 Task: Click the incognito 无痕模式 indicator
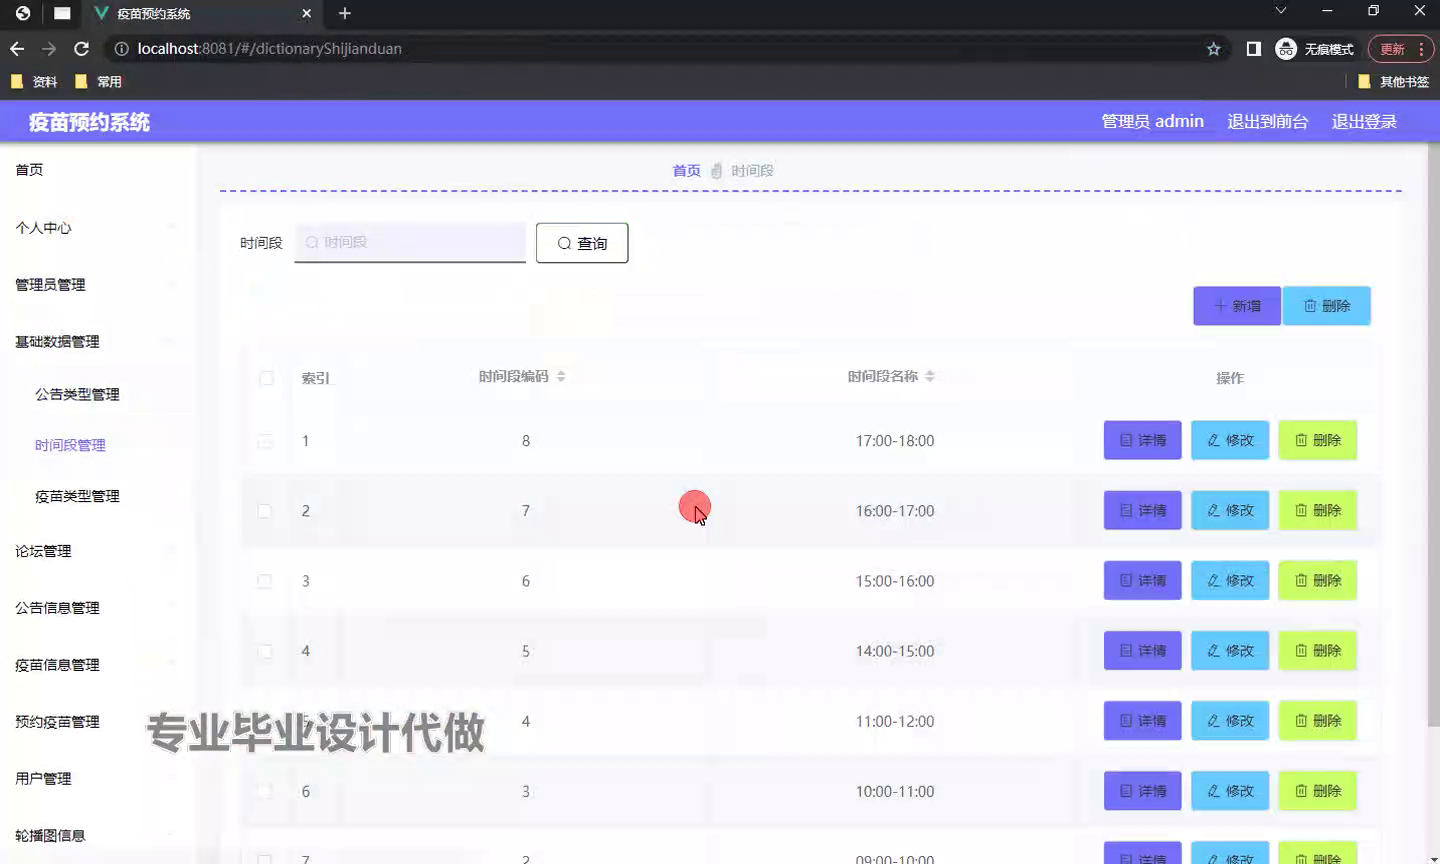coord(1315,48)
